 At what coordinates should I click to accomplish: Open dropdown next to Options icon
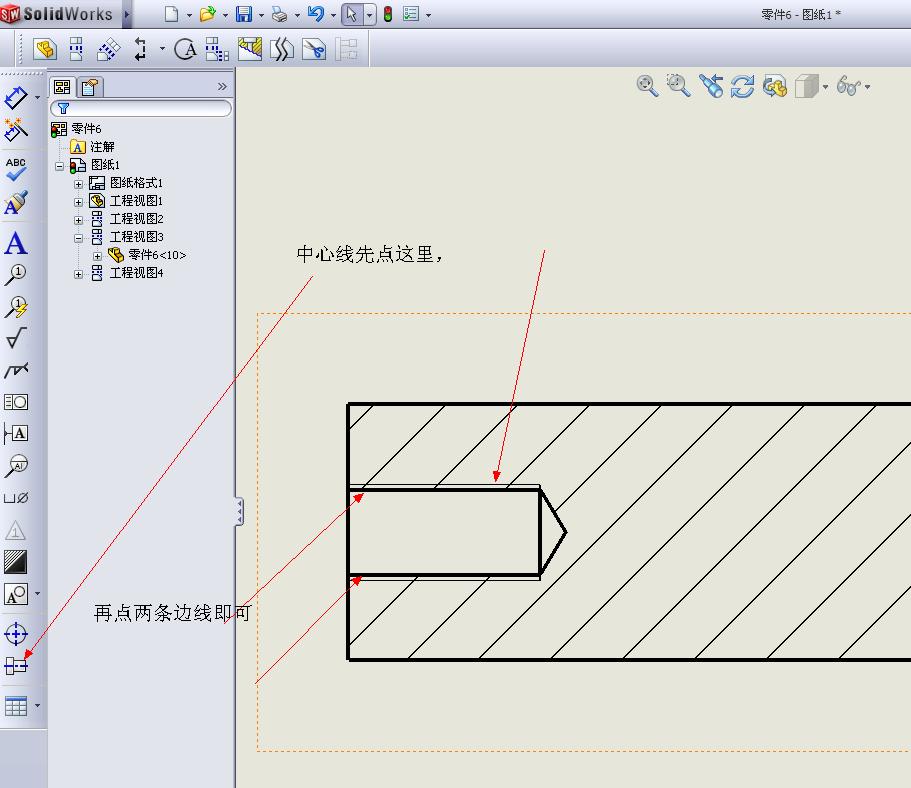coord(428,15)
